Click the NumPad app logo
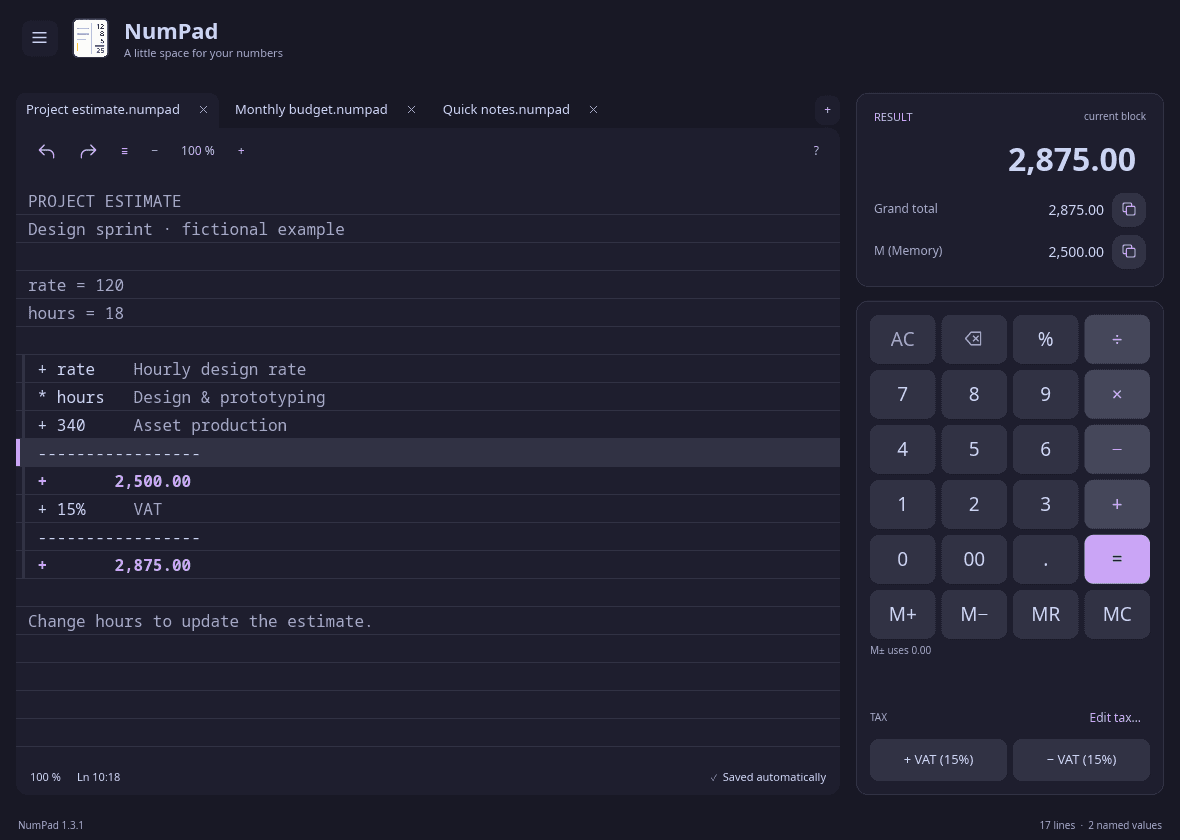The width and height of the screenshot is (1180, 840). pos(90,38)
